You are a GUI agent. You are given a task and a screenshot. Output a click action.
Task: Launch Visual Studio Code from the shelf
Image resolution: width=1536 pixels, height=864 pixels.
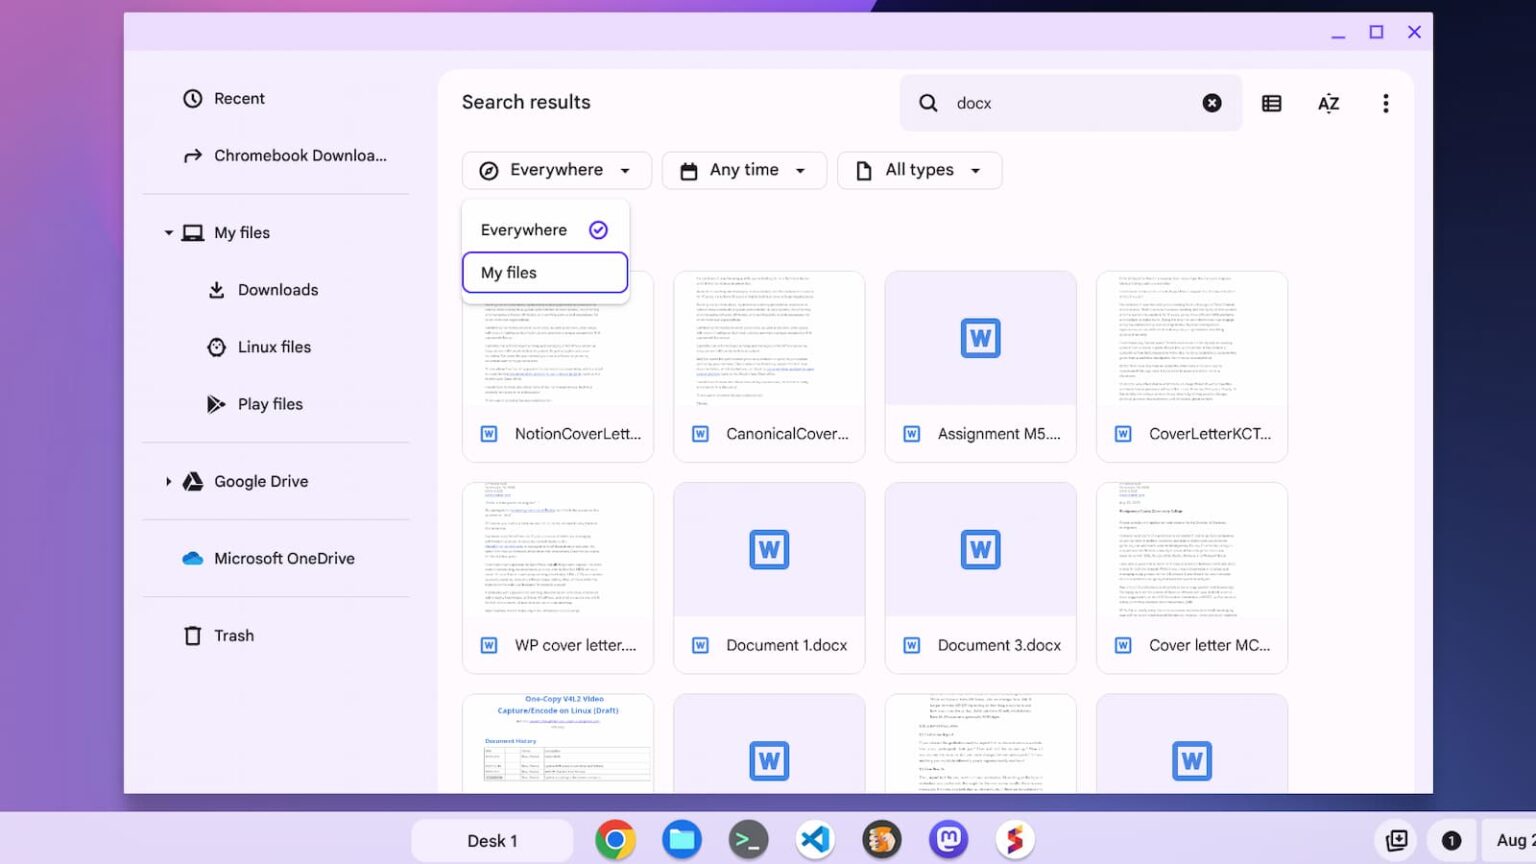(815, 840)
